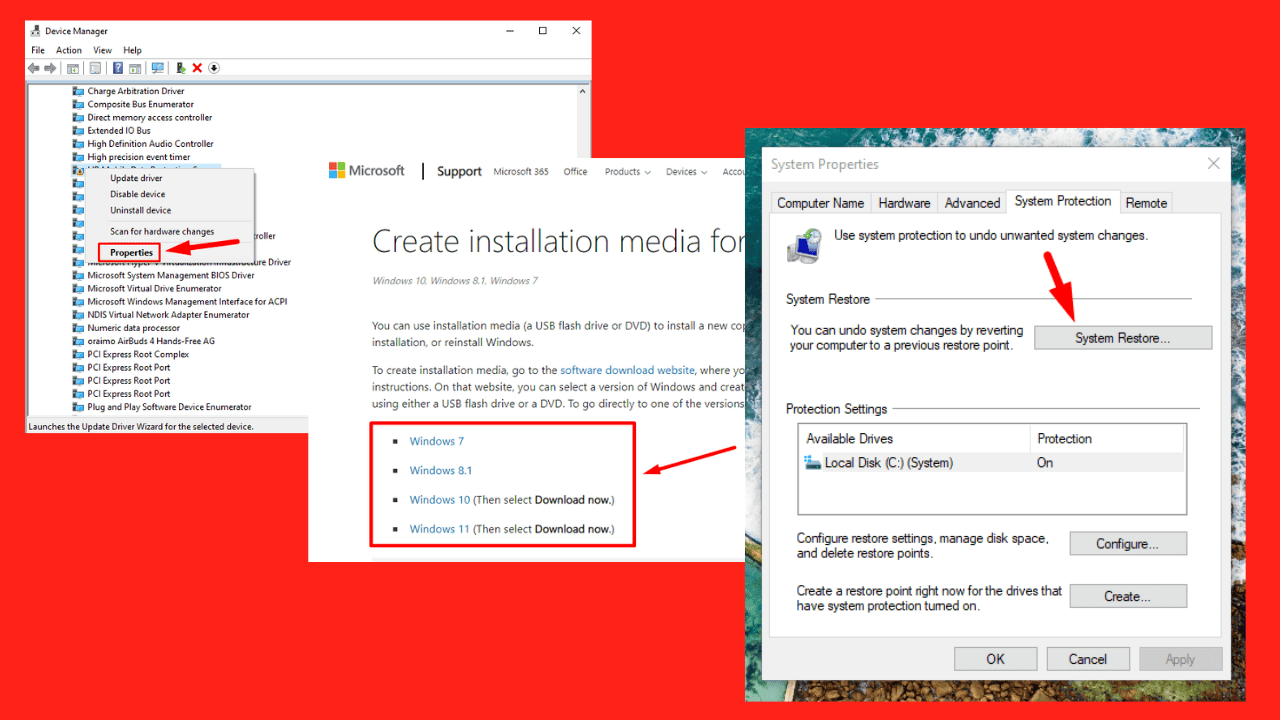The image size is (1280, 720).
Task: Click the red X uninstall device toolbar icon
Action: [x=197, y=68]
